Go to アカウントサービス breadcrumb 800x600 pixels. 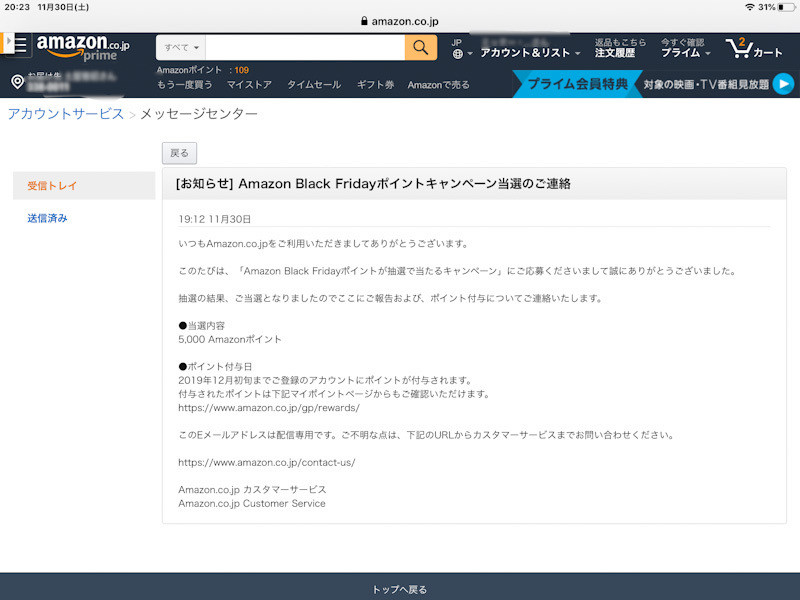click(x=66, y=114)
